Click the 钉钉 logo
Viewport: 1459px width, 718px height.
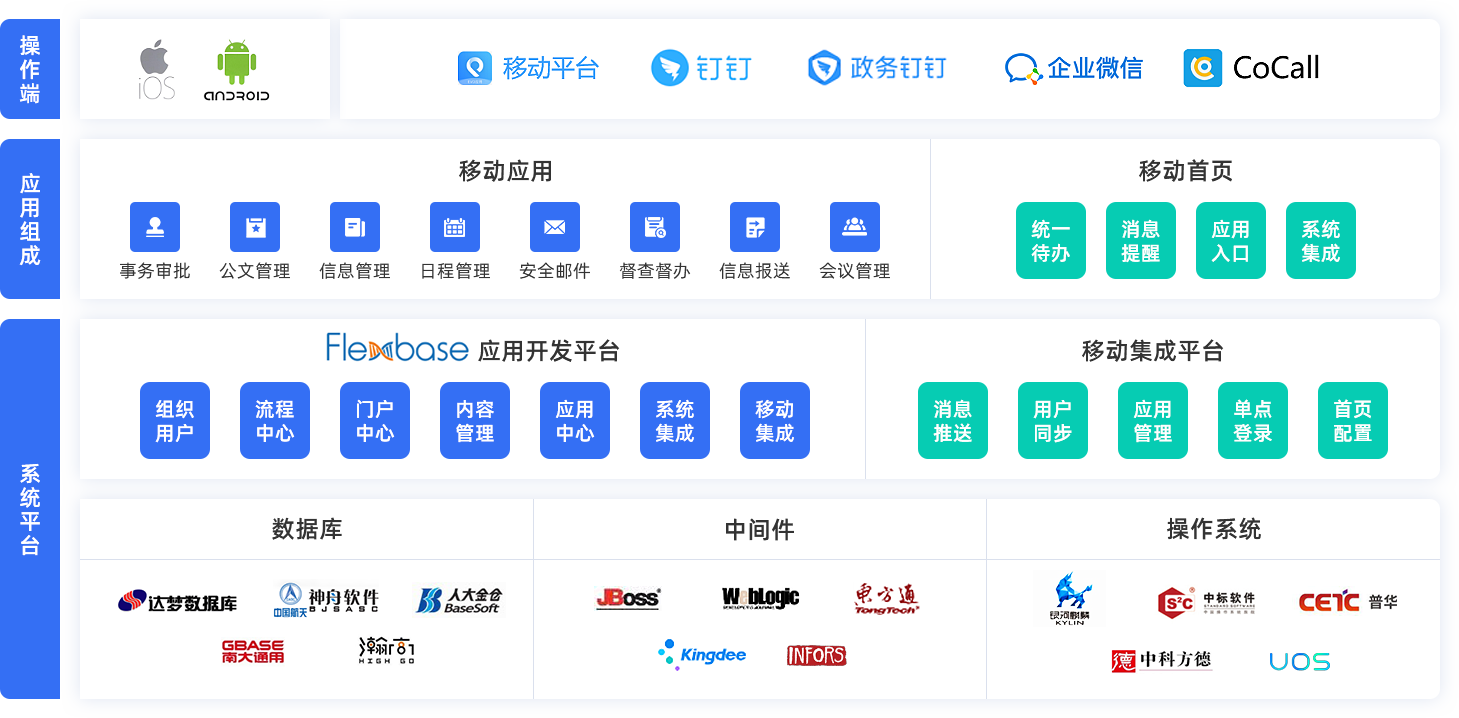click(x=670, y=68)
